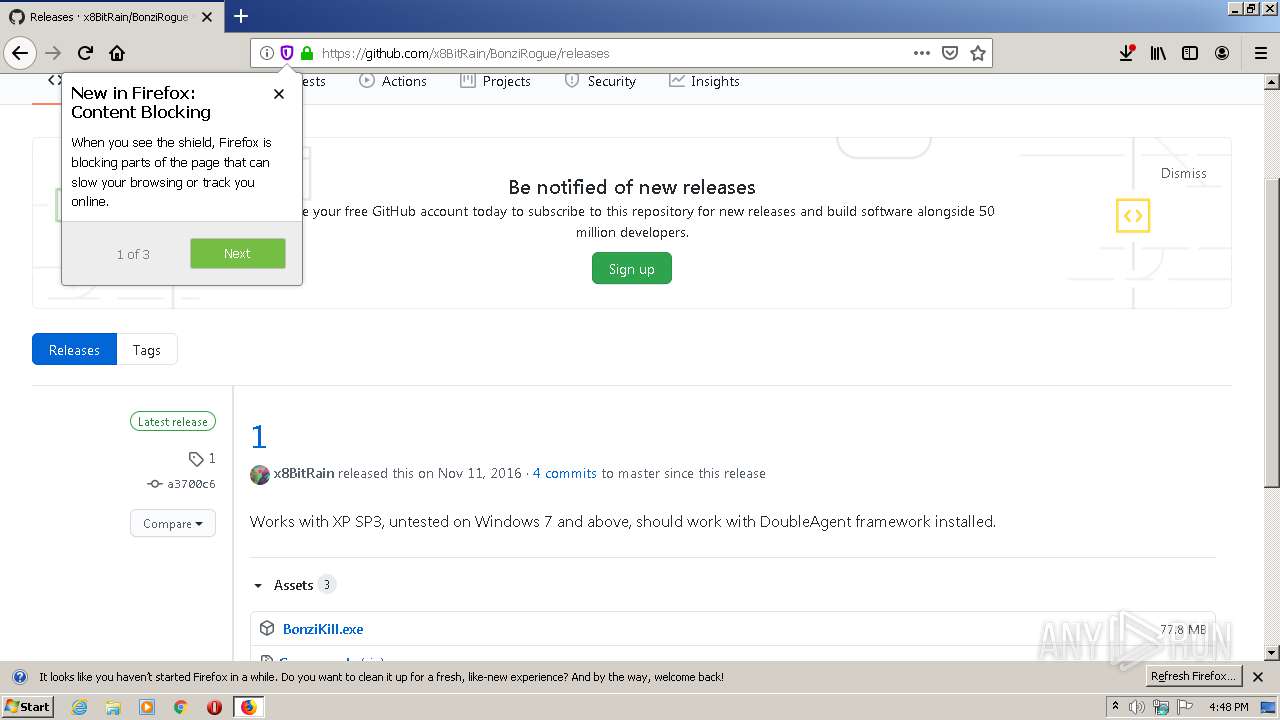The width and height of the screenshot is (1280, 720).
Task: Open Opera from taskbar
Action: 214,707
